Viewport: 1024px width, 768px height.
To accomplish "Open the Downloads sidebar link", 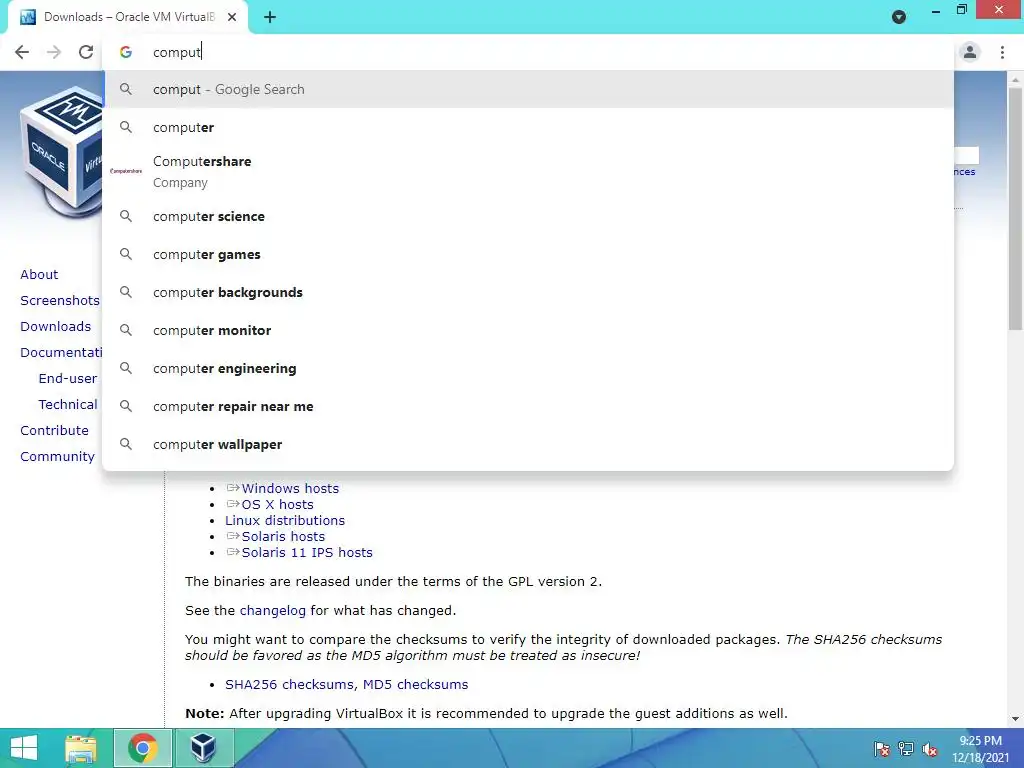I will pyautogui.click(x=56, y=327).
